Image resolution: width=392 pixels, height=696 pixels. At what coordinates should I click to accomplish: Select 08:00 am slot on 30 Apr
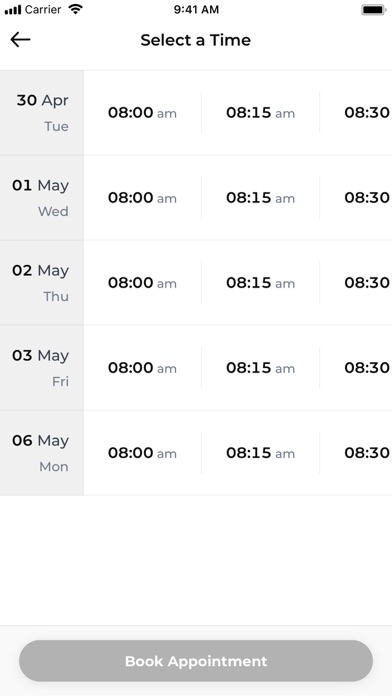click(x=143, y=113)
